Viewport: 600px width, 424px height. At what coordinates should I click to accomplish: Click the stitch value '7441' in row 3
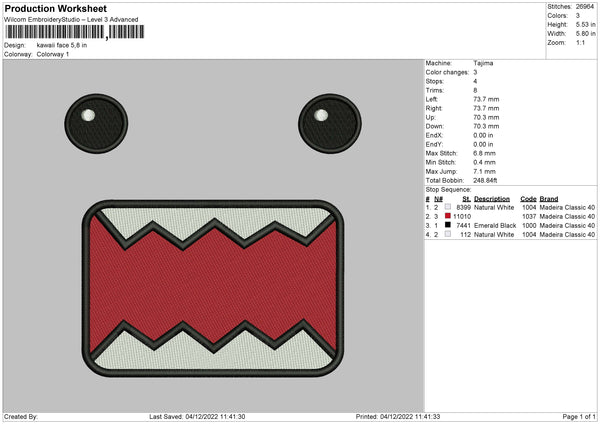[463, 225]
